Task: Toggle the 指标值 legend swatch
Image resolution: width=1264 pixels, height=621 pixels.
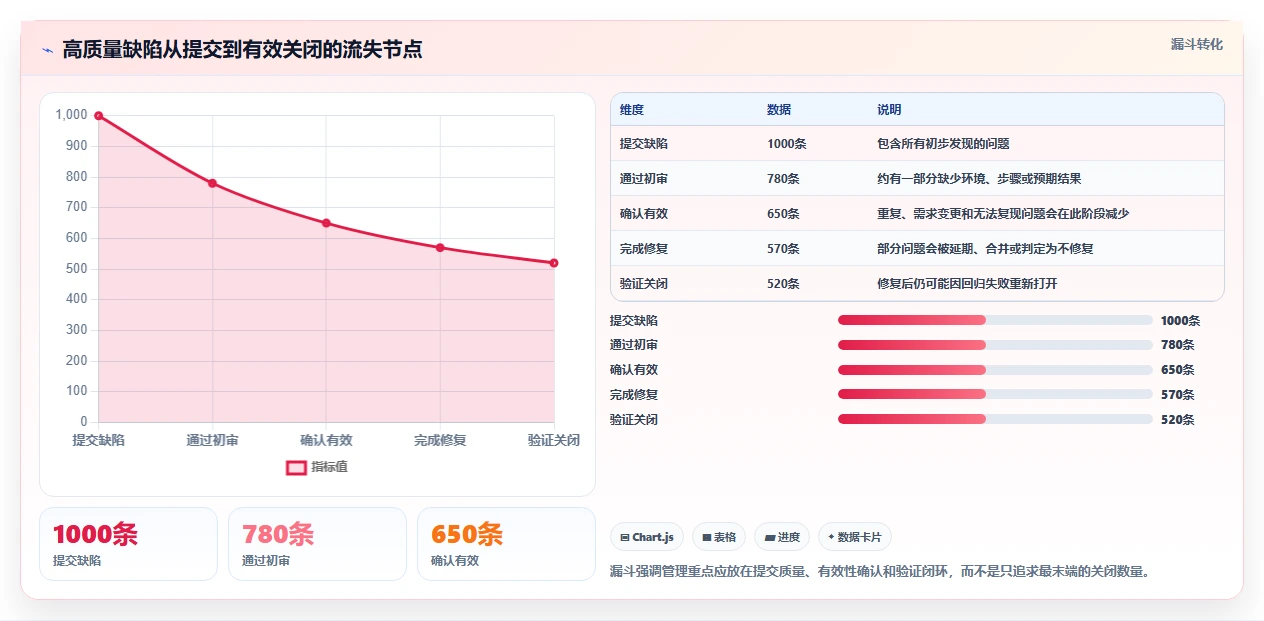Action: point(296,467)
